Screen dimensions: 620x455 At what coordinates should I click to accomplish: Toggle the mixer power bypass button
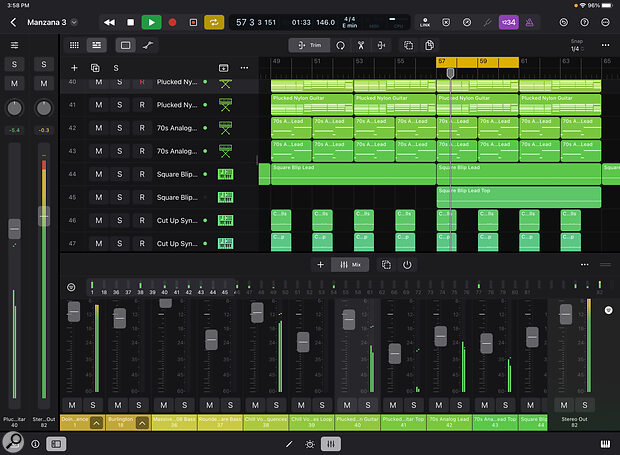407,265
